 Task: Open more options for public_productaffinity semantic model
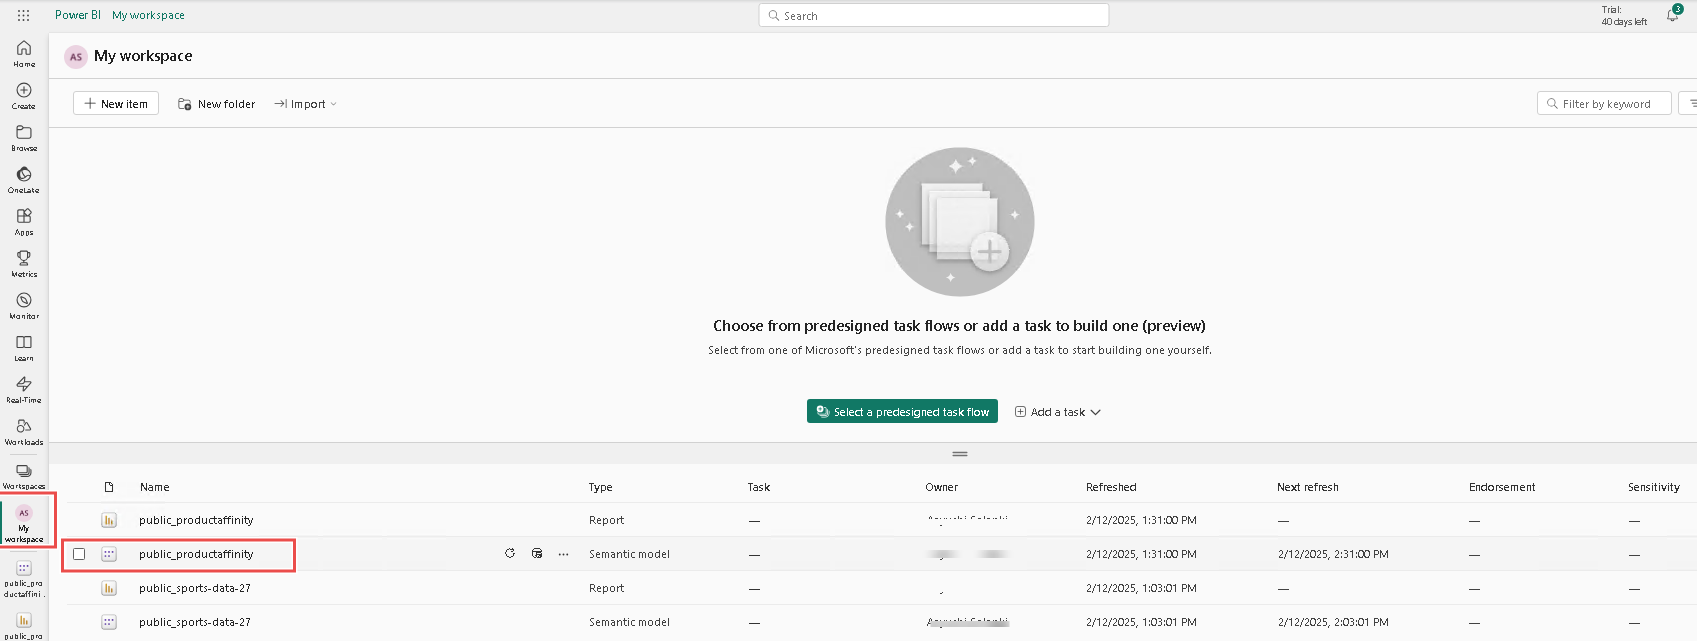[564, 554]
